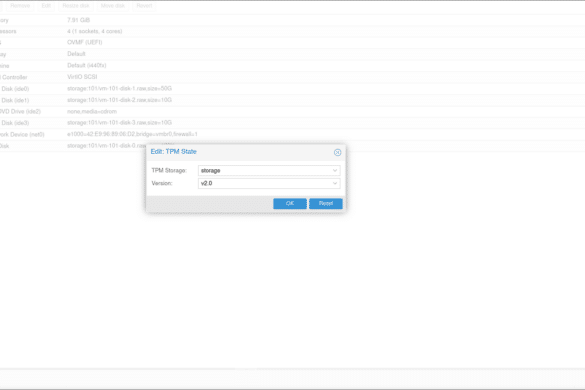Select the memory row showing 7.91 GiB
585x390 pixels.
click(292, 20)
